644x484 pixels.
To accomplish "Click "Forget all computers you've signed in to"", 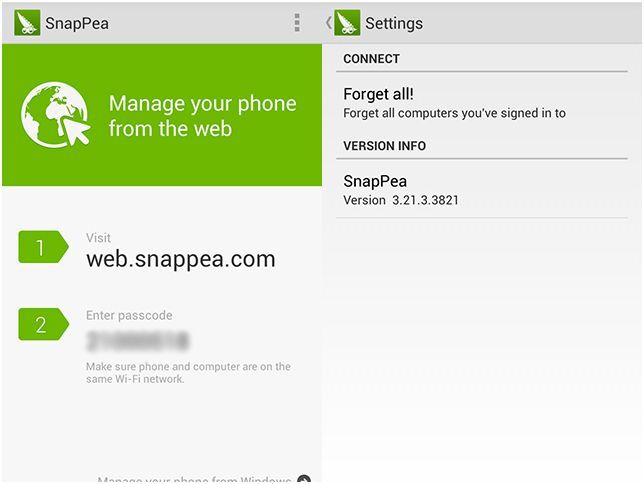I will [x=454, y=113].
